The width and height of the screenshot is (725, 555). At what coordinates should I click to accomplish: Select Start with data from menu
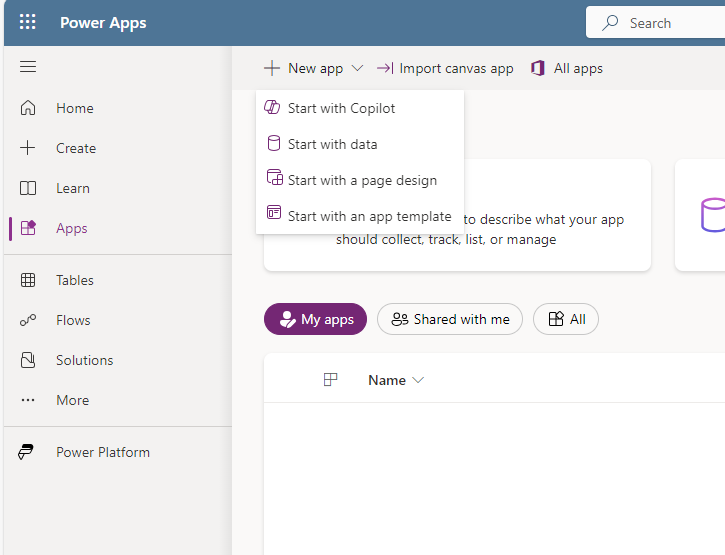pyautogui.click(x=332, y=144)
